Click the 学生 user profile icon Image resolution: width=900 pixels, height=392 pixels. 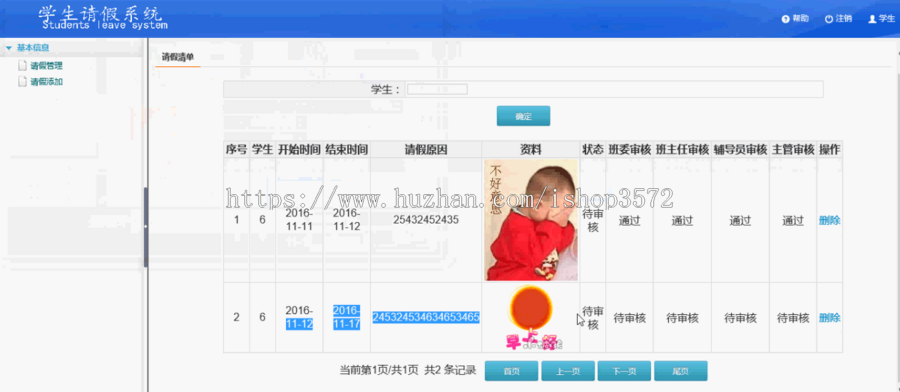pyautogui.click(x=872, y=19)
